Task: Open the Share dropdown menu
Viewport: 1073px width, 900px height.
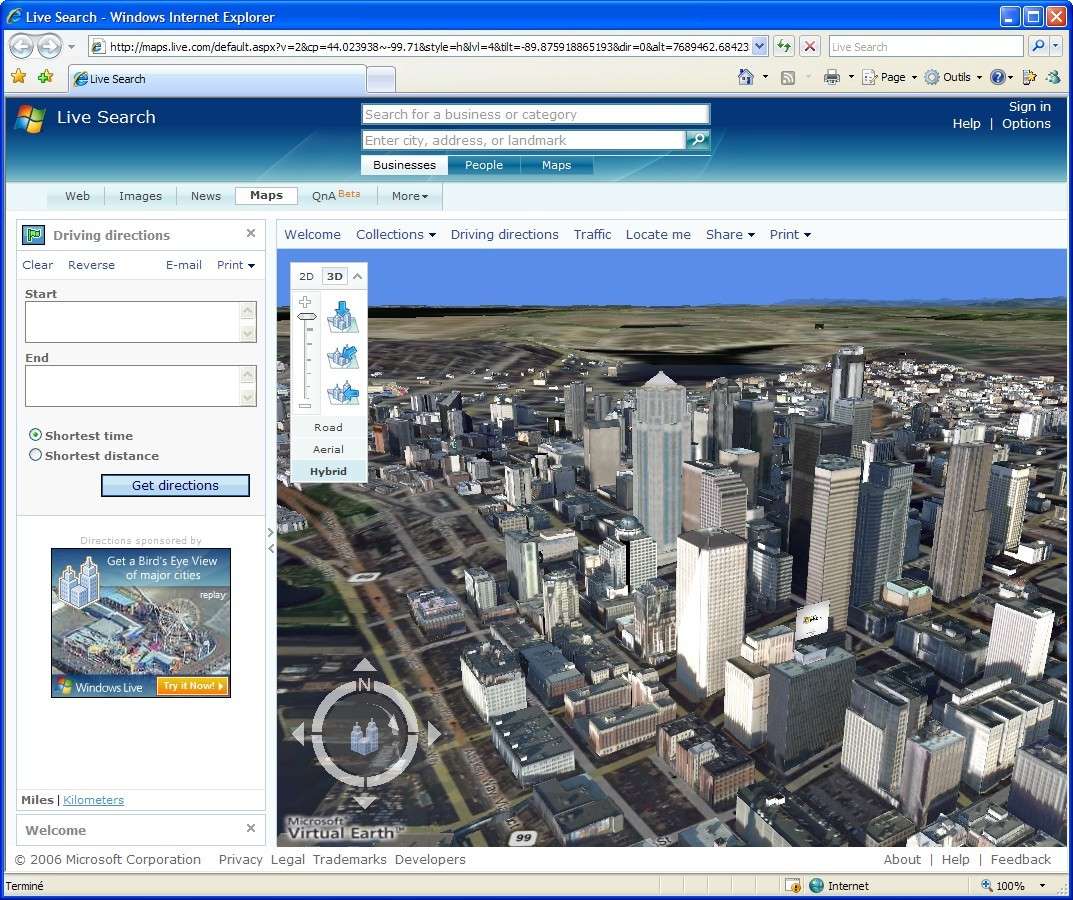Action: pos(730,235)
